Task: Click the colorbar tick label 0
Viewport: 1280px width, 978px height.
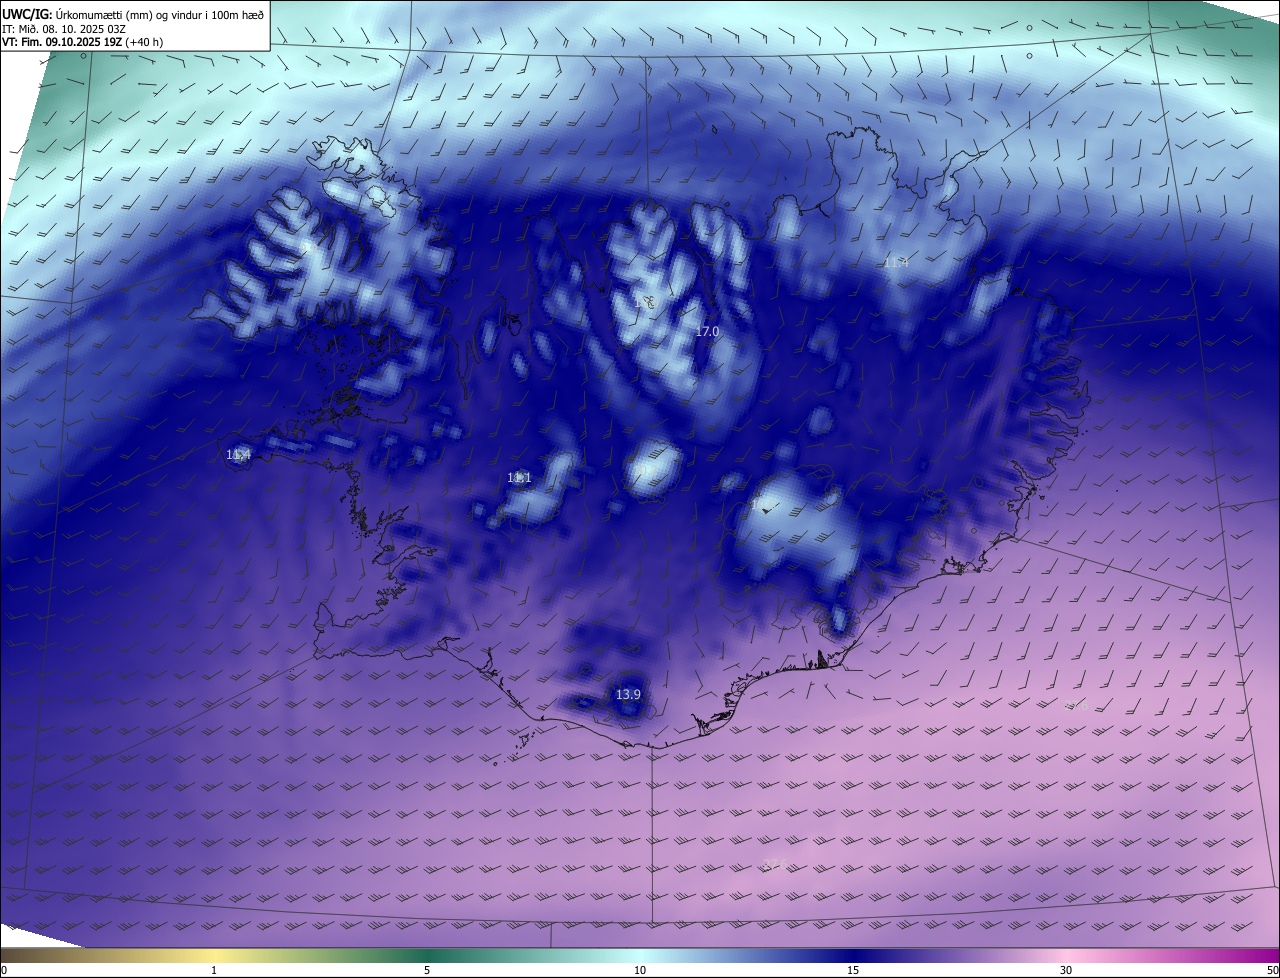Action: 3,970
